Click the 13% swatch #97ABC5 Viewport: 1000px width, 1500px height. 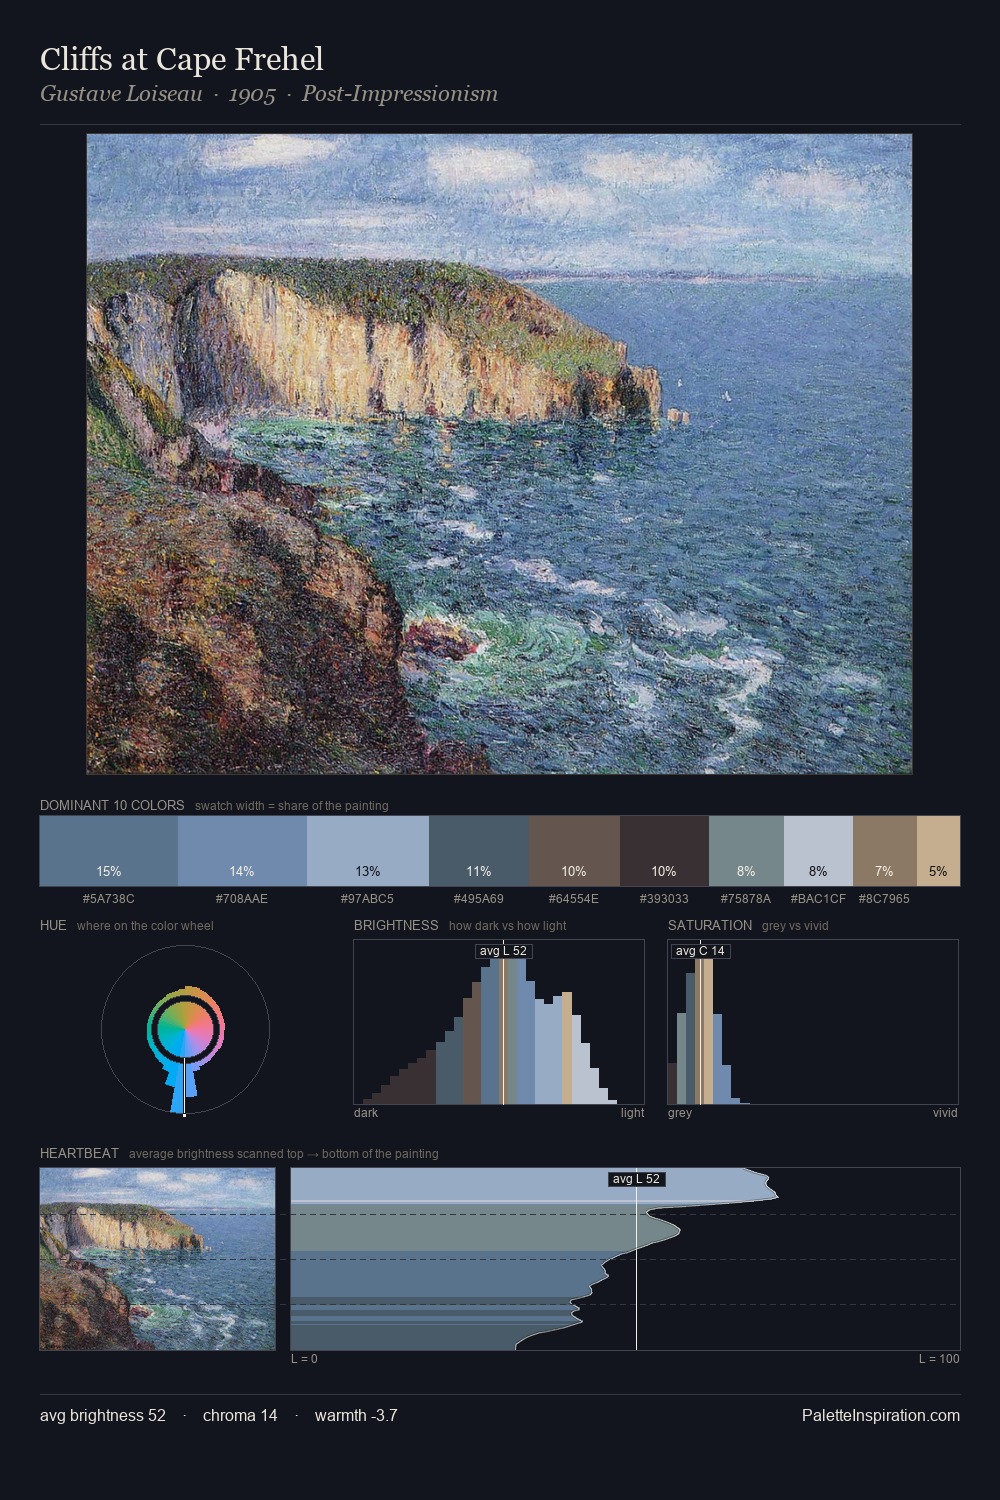[368, 851]
